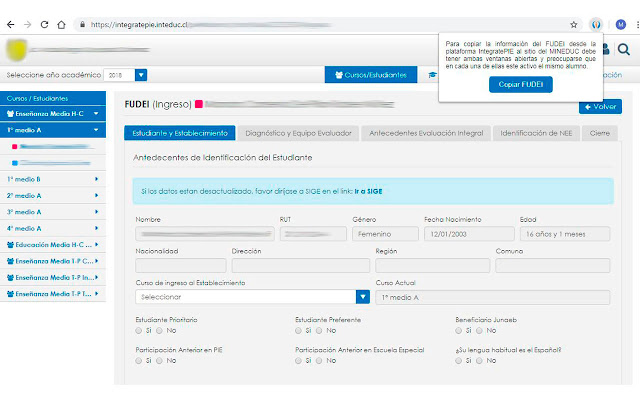Click the Dirección field

coord(301,265)
